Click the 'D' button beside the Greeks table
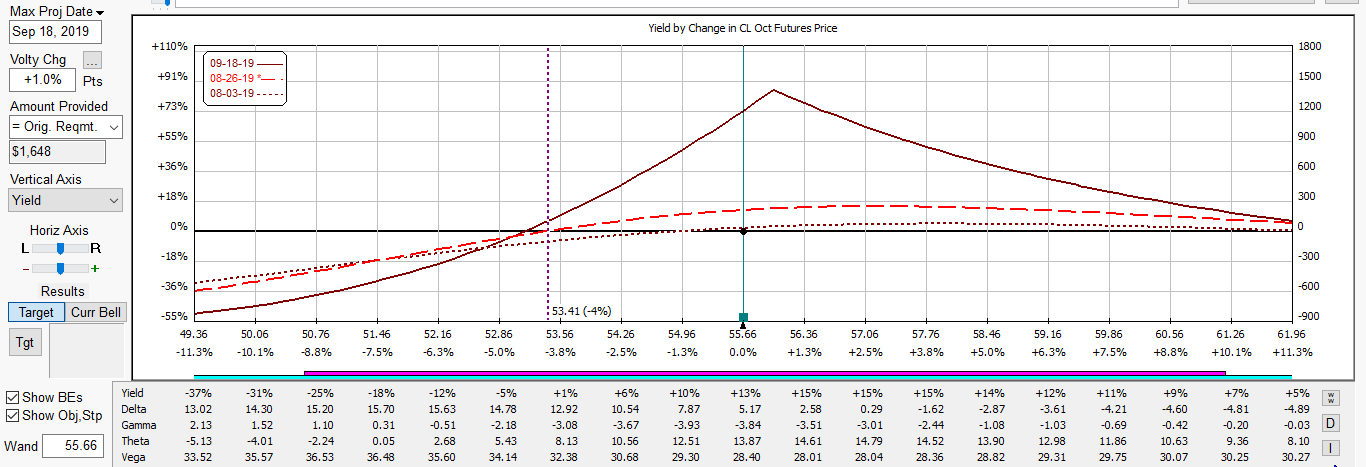 [x=1331, y=422]
